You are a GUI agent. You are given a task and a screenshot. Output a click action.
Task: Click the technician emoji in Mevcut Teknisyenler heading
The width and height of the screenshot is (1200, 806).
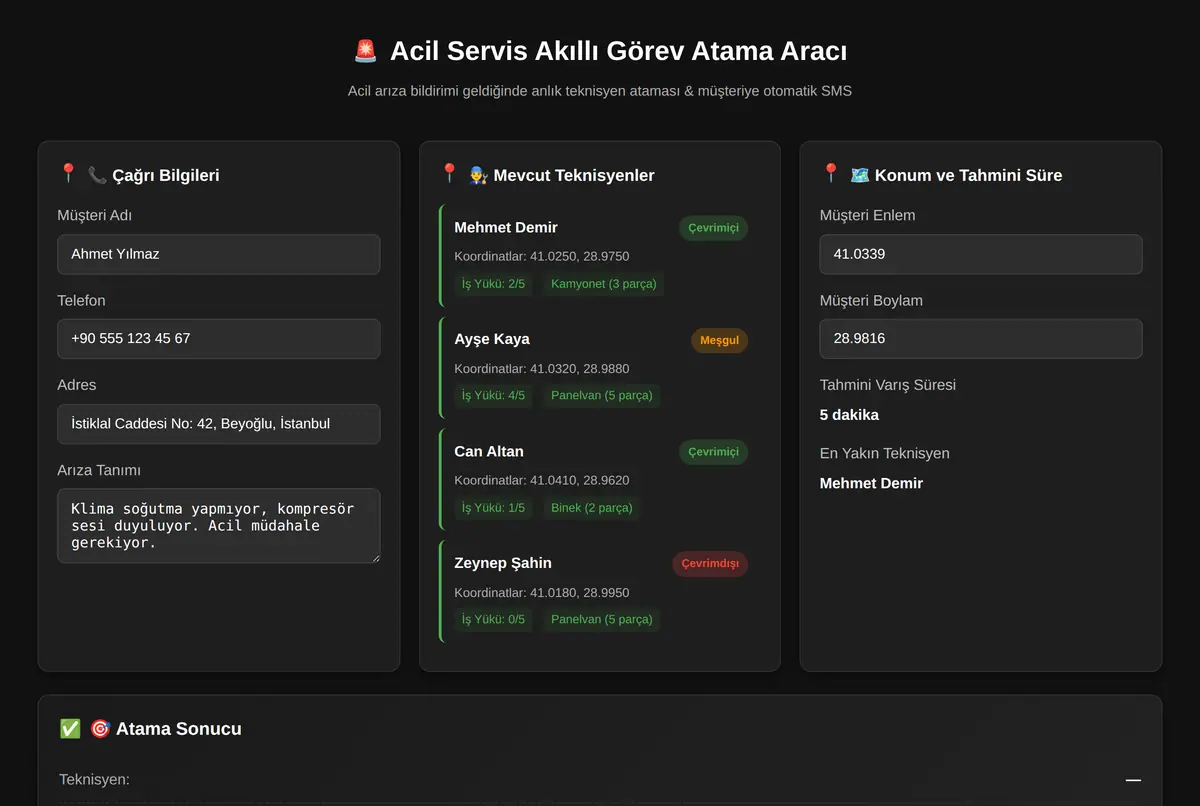(x=478, y=175)
